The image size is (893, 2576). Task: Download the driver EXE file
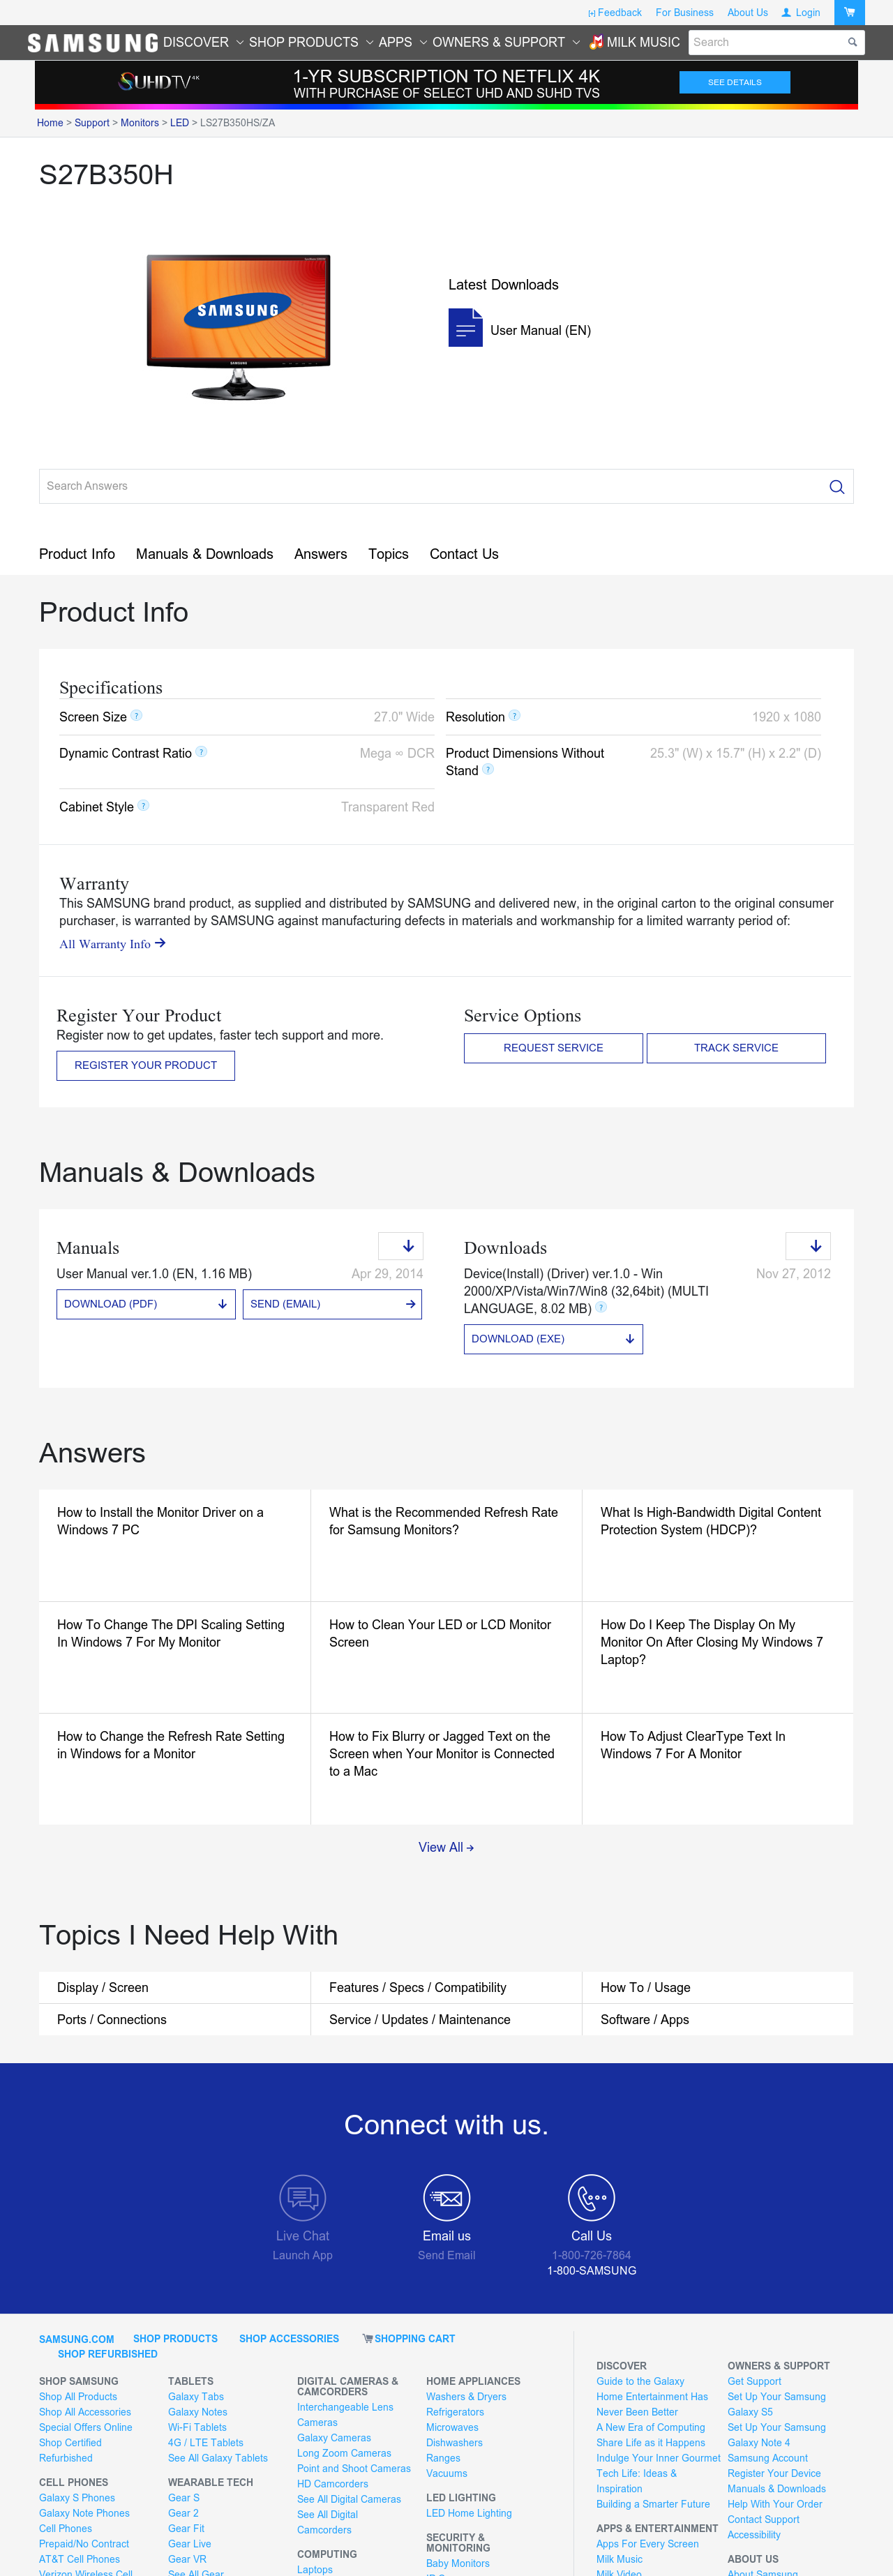tap(553, 1339)
